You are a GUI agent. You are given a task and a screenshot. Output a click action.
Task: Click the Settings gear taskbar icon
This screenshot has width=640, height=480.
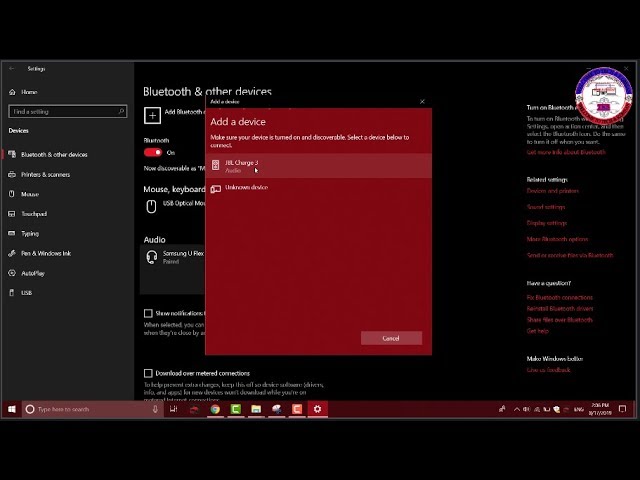318,409
